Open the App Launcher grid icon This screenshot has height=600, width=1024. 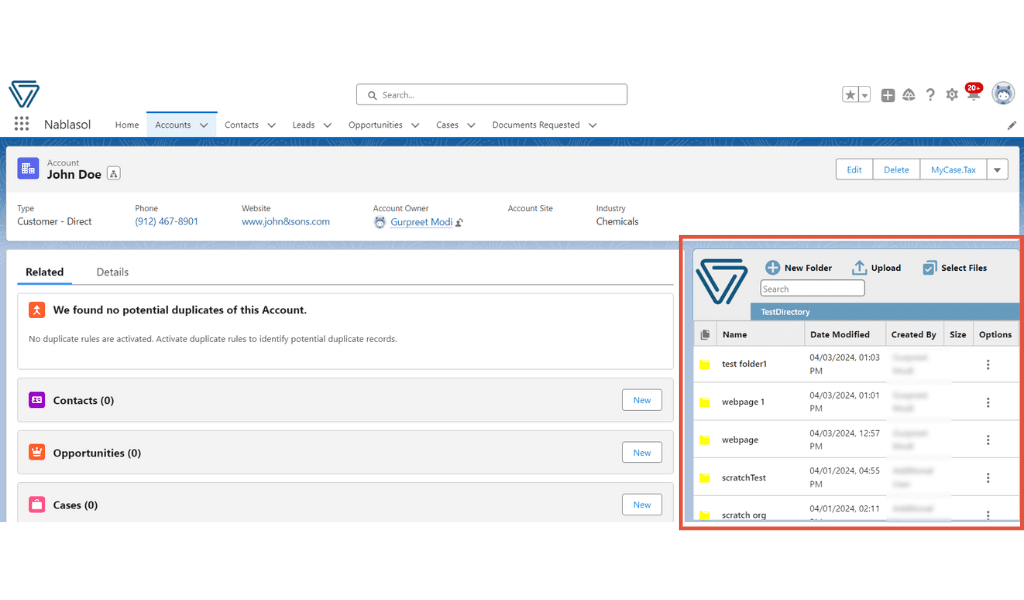[22, 123]
